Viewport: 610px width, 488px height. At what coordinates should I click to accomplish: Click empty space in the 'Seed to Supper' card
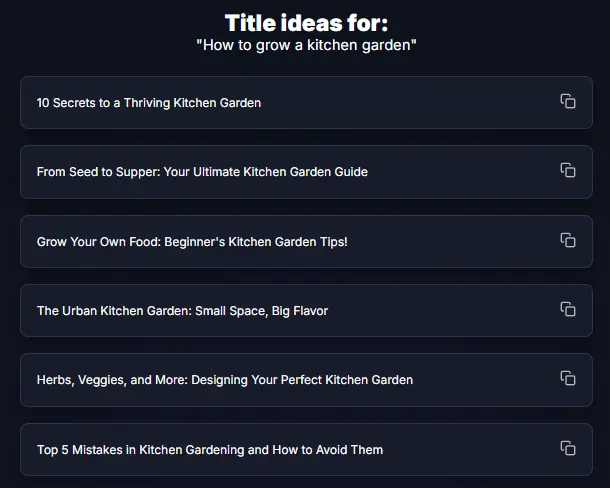coord(460,172)
